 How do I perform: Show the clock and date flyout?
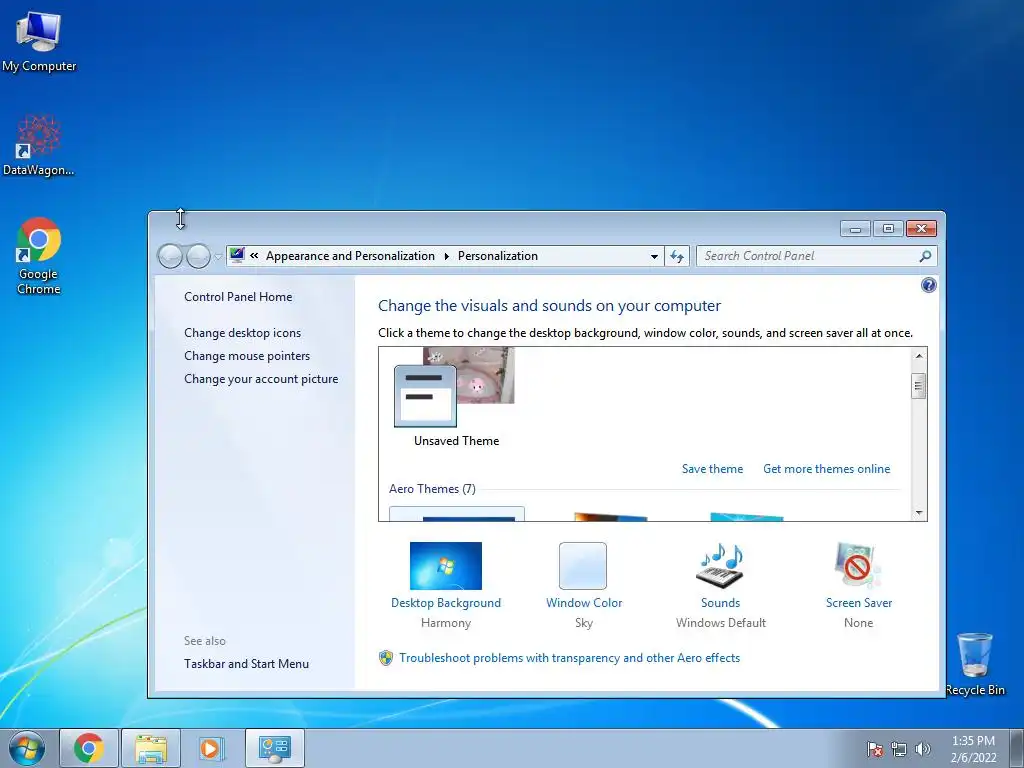click(x=973, y=749)
